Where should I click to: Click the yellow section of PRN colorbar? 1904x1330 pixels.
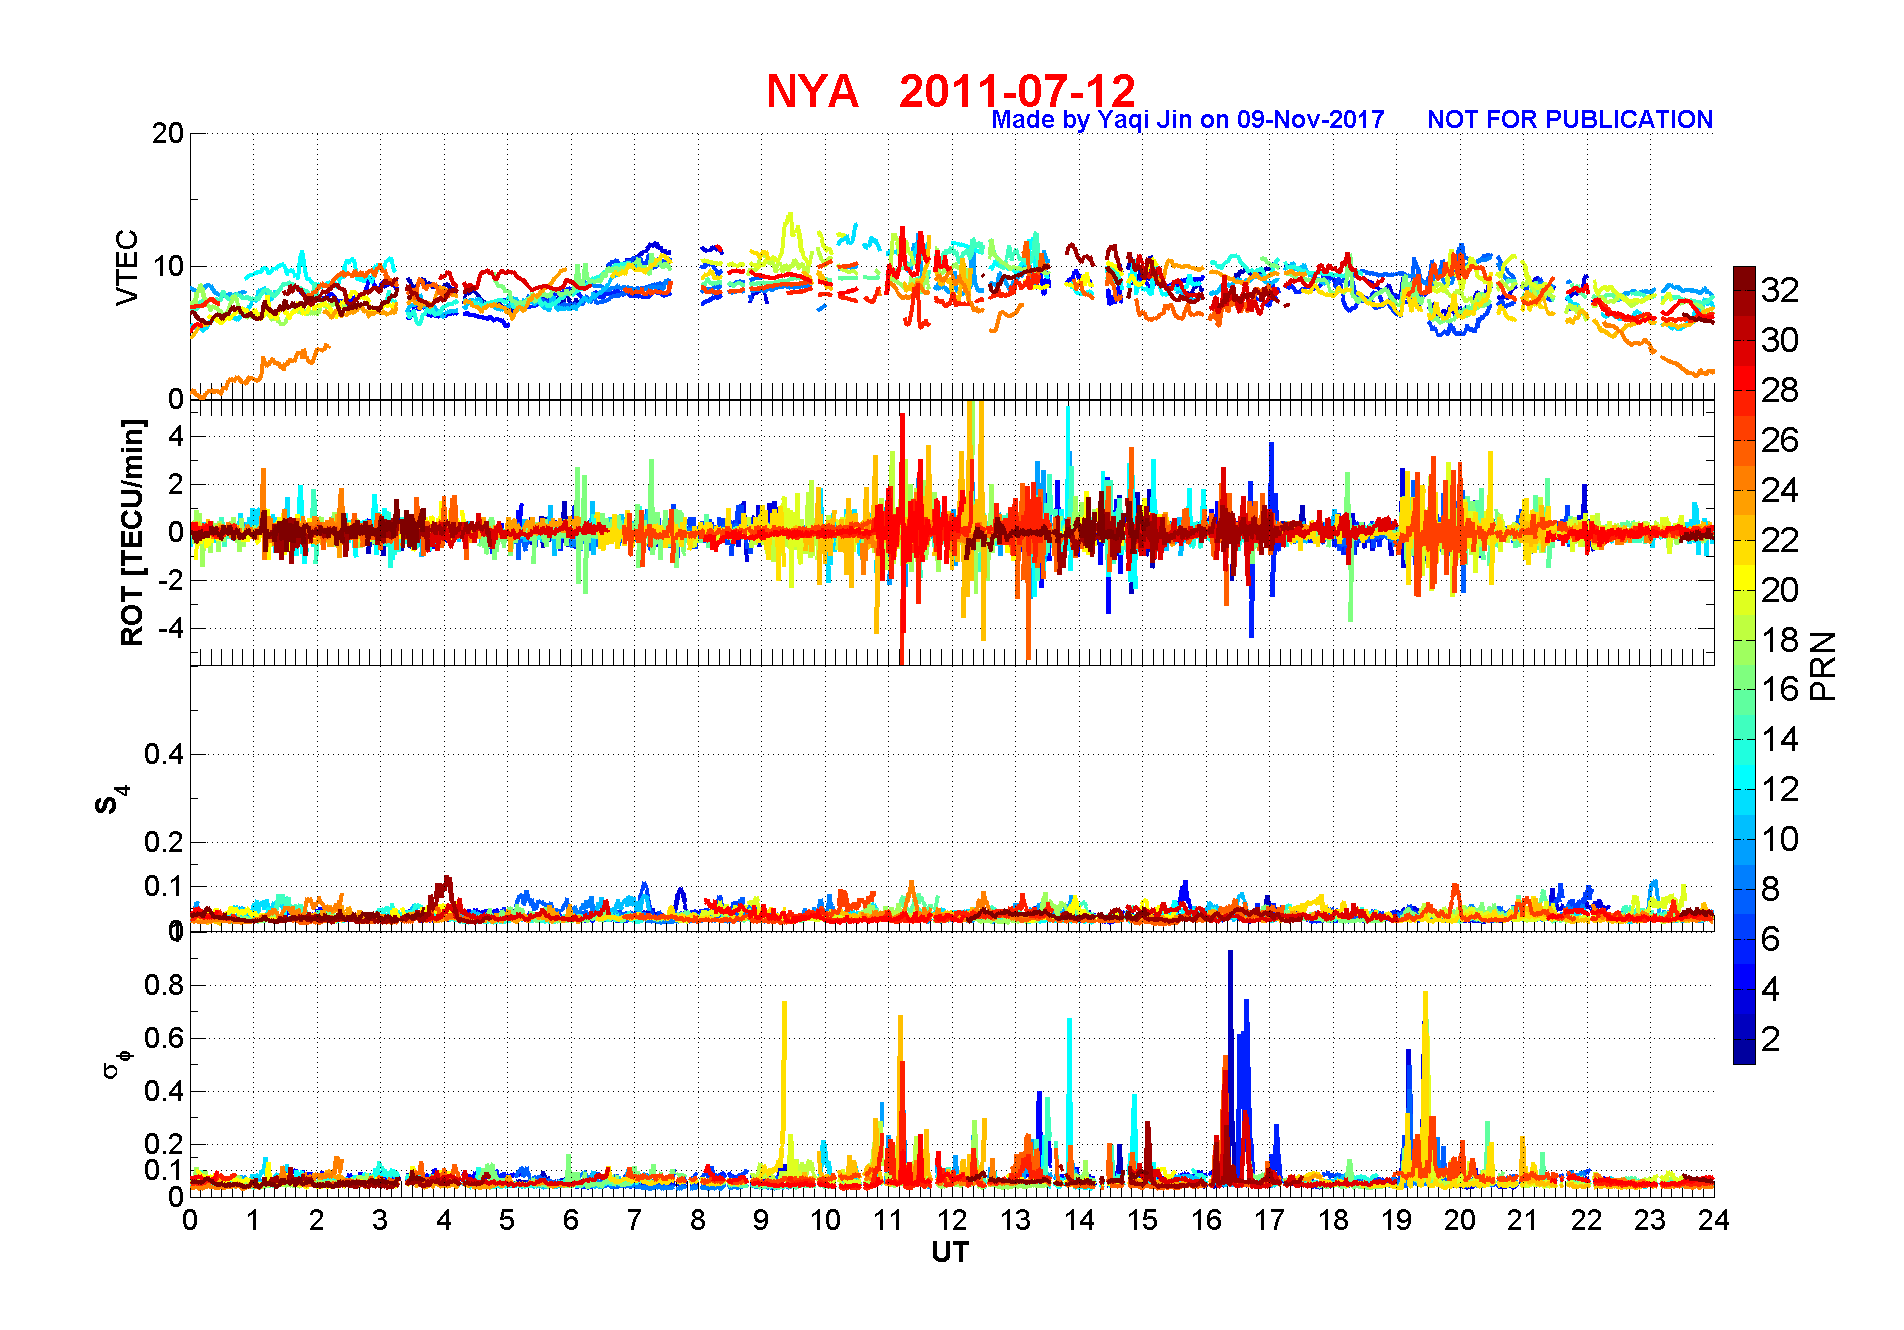click(x=1744, y=577)
